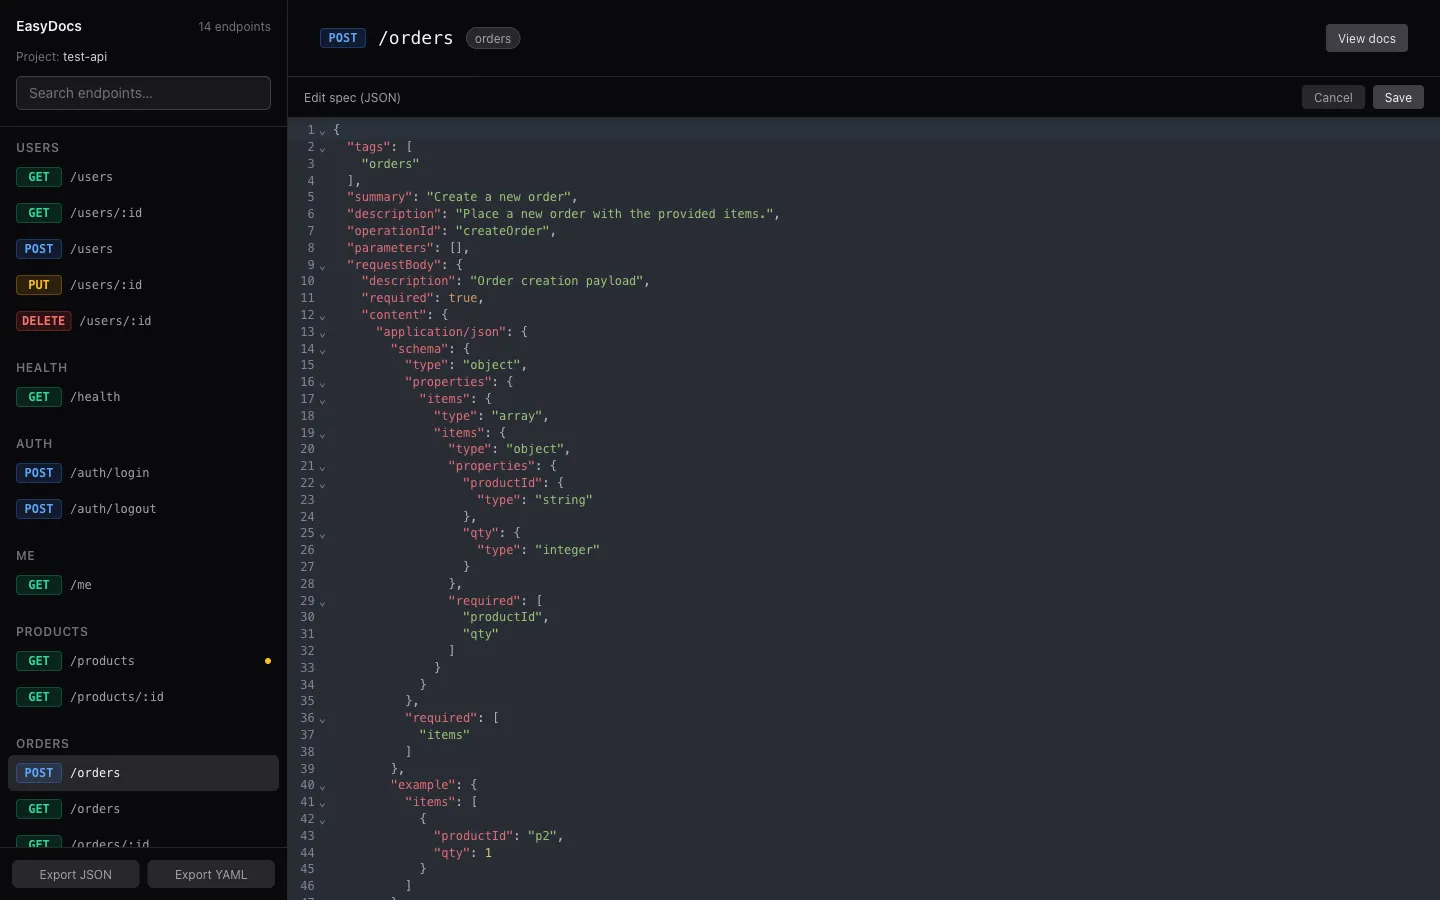Viewport: 1440px width, 900px height.
Task: Click the EasyDocs title
Action: 49,26
